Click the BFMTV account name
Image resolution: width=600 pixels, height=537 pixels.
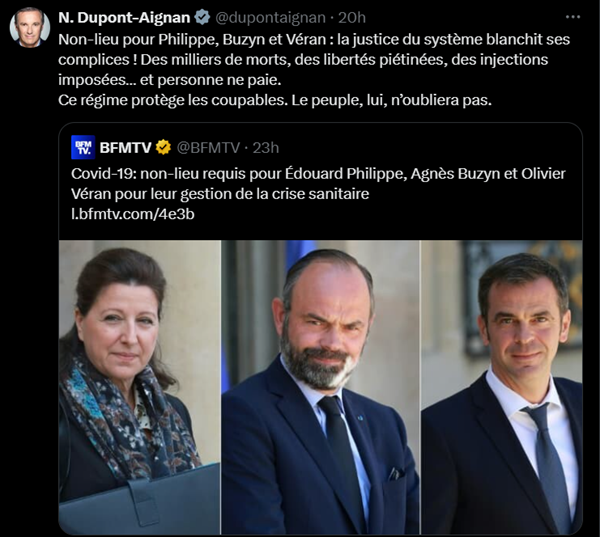tap(126, 148)
